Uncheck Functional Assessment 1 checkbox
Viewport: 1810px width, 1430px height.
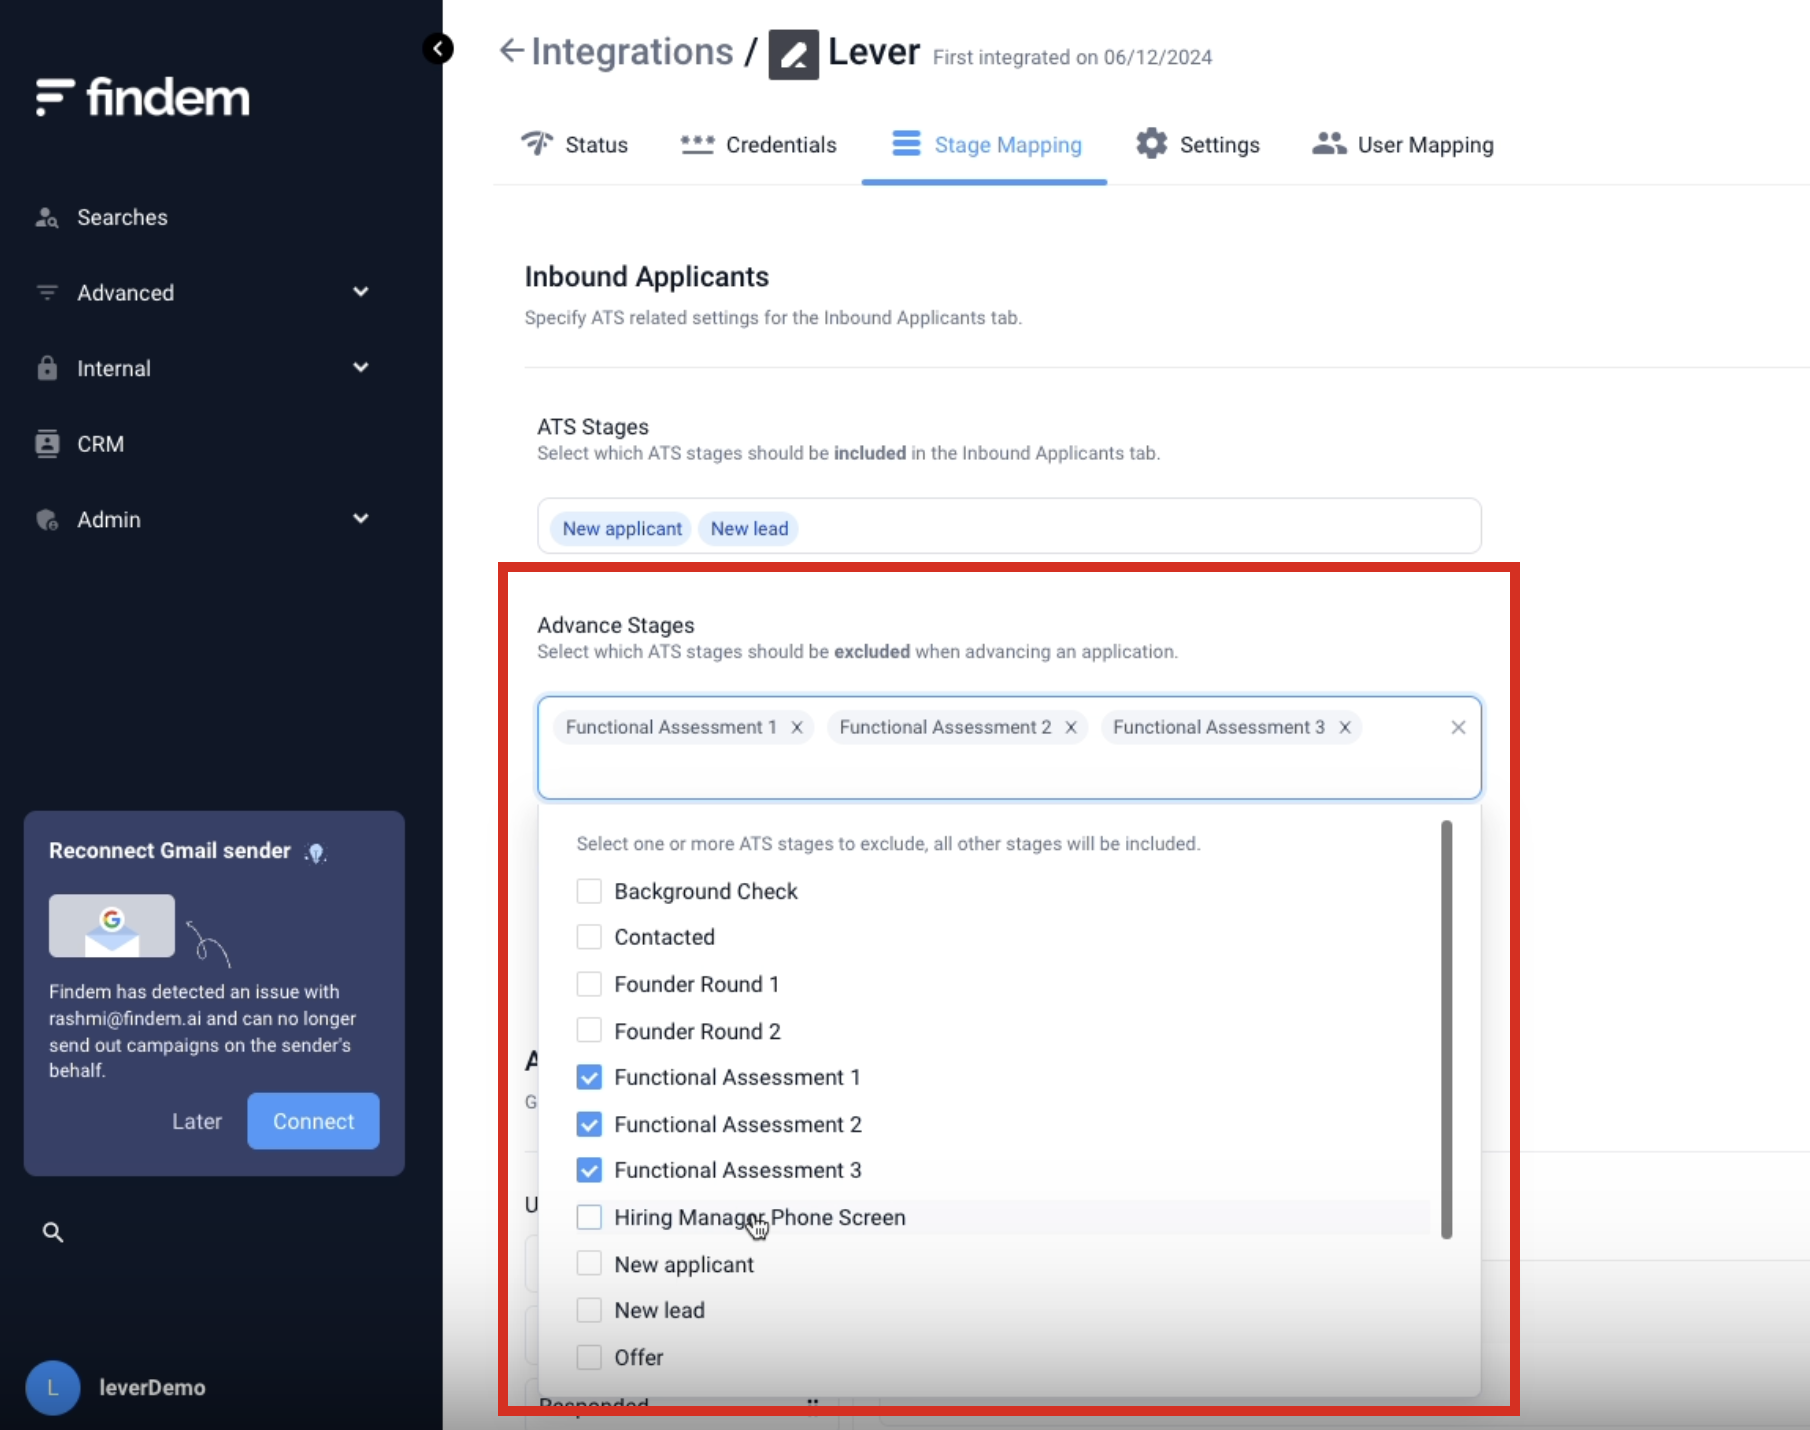pyautogui.click(x=589, y=1077)
